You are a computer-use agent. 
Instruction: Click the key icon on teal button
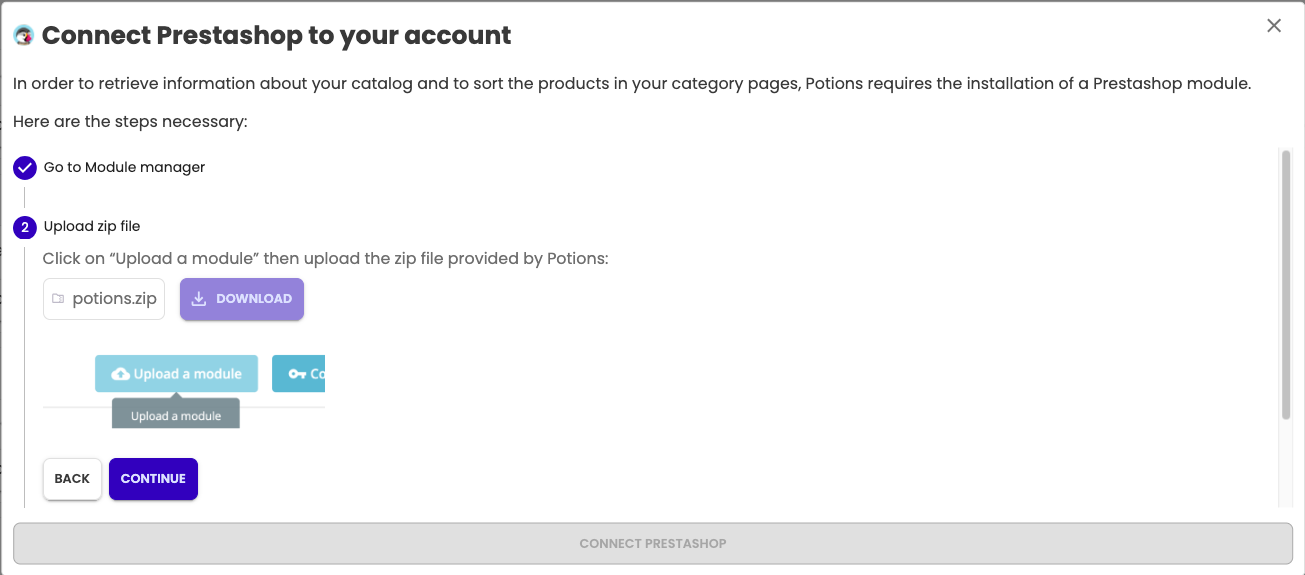click(297, 374)
